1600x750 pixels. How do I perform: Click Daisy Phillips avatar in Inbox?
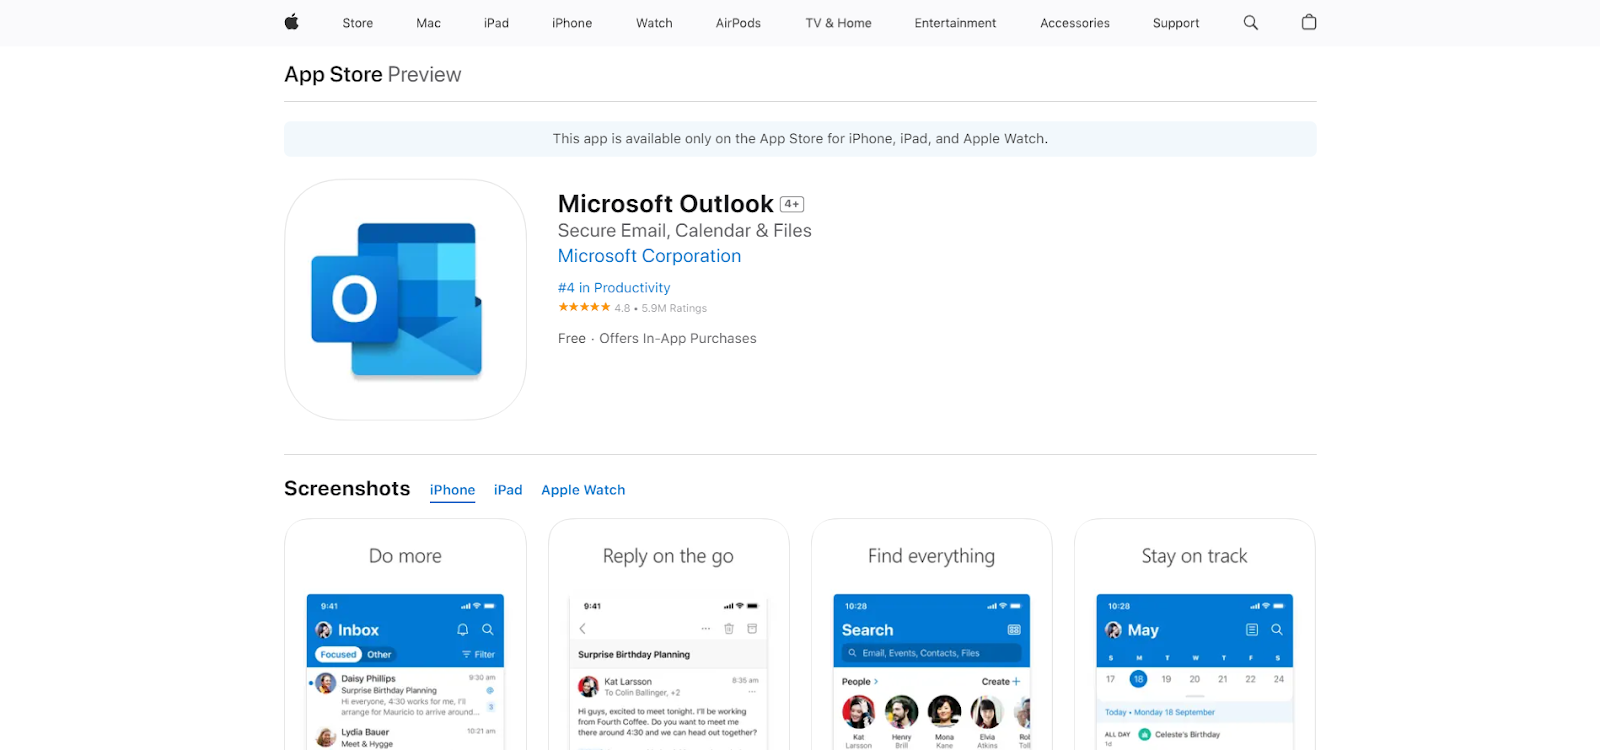[x=326, y=685]
